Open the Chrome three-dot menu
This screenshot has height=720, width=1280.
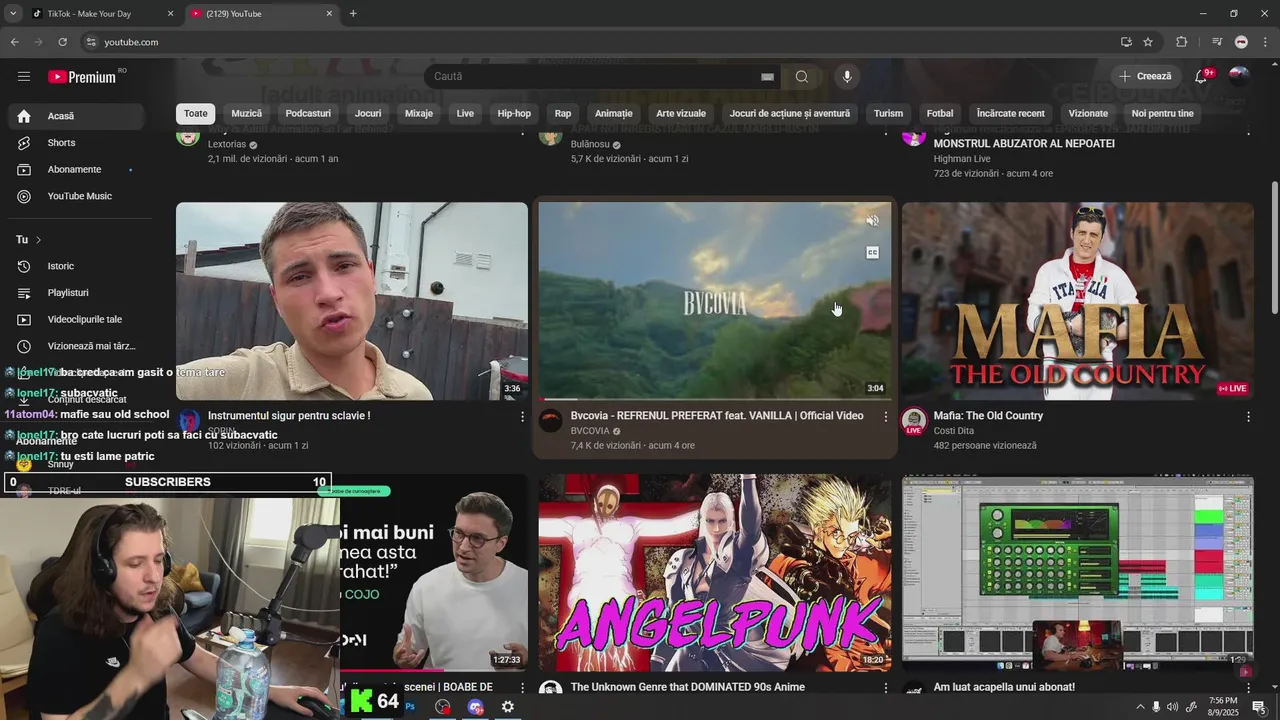coord(1266,42)
